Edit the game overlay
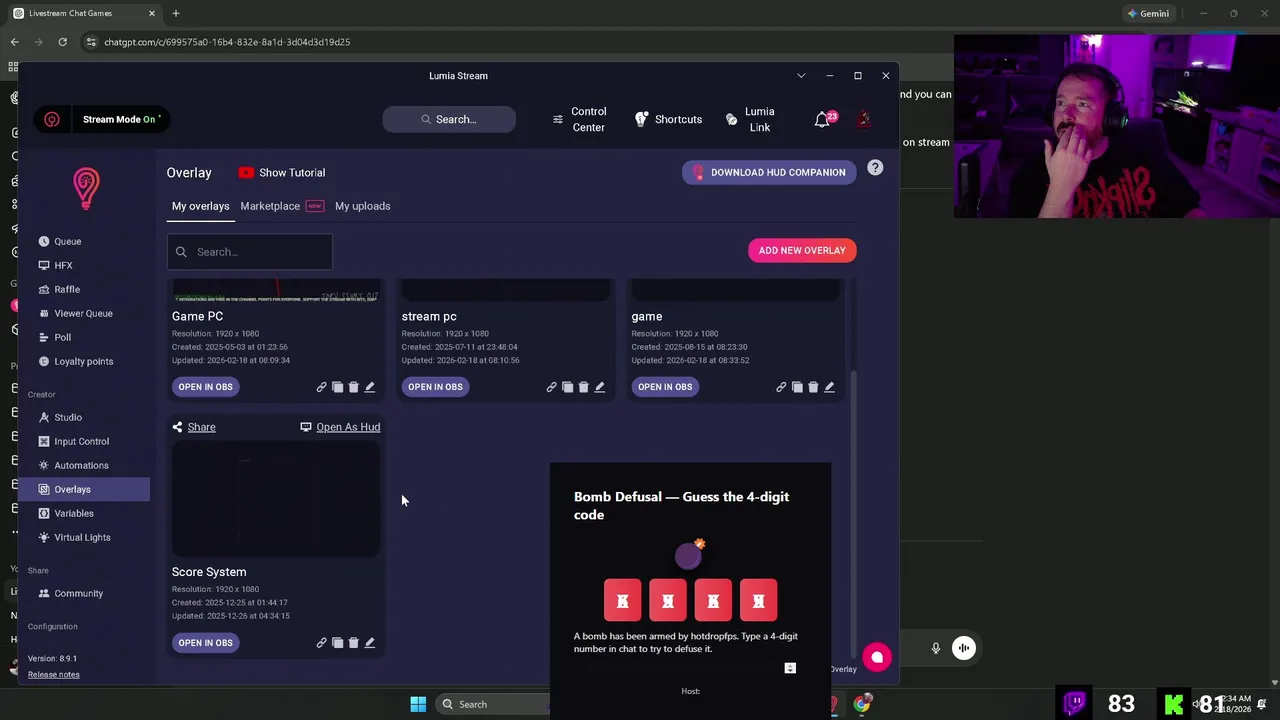 (x=829, y=387)
